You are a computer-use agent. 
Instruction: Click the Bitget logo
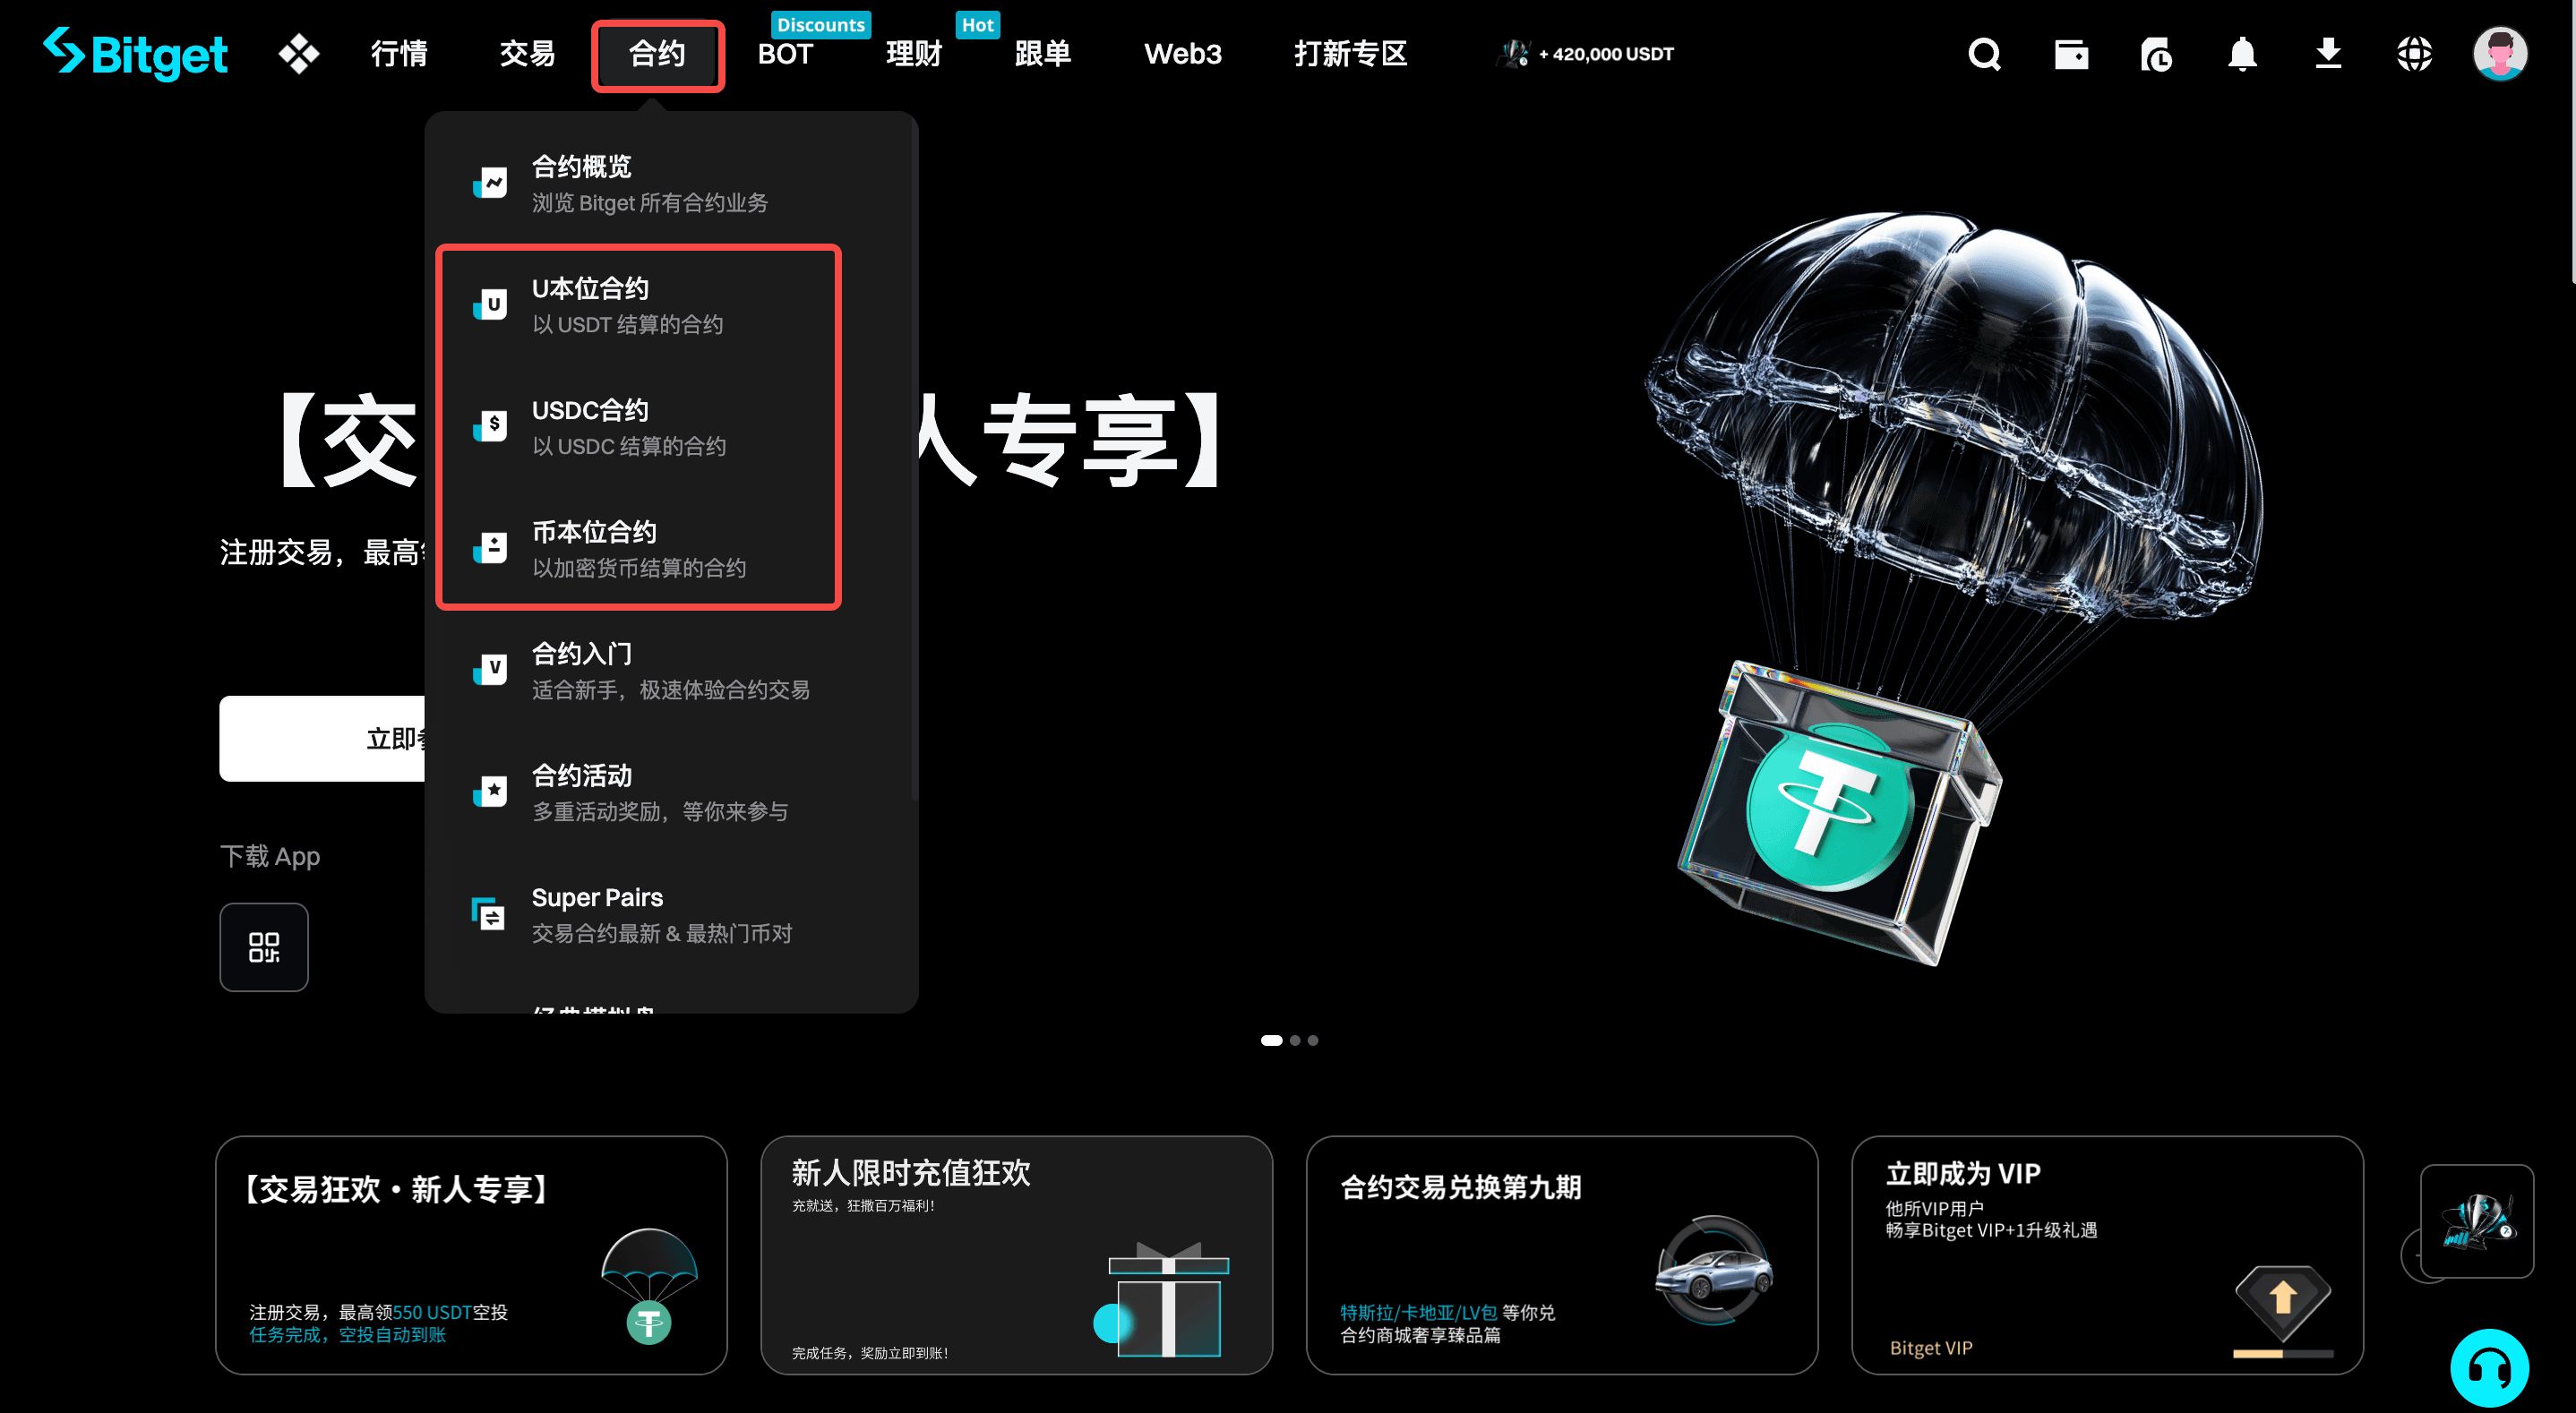(135, 55)
